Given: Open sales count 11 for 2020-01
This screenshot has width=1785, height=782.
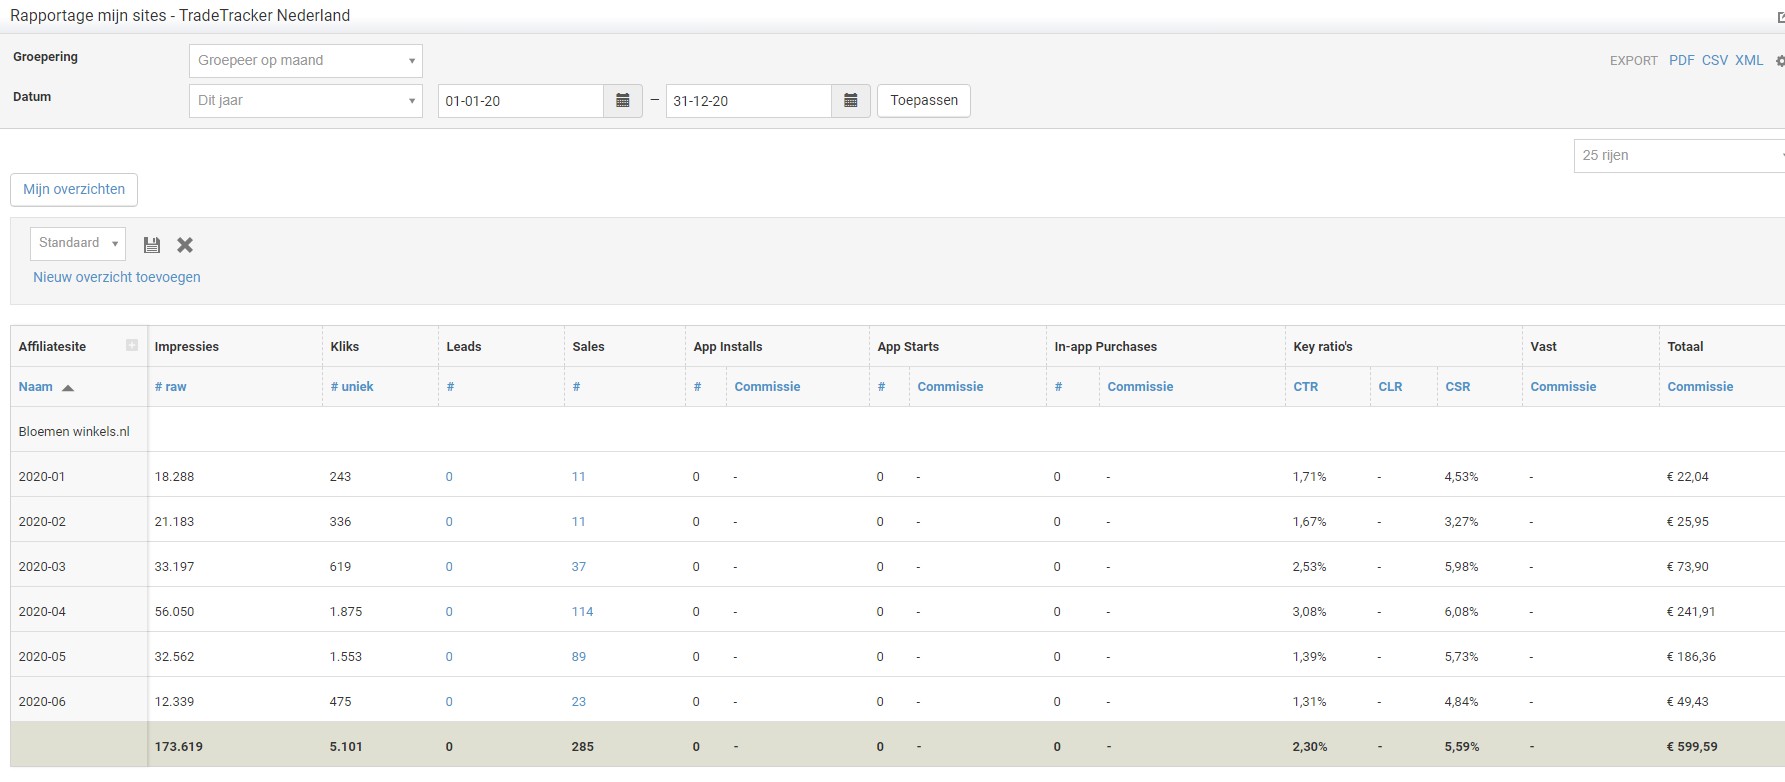Looking at the screenshot, I should (x=578, y=477).
